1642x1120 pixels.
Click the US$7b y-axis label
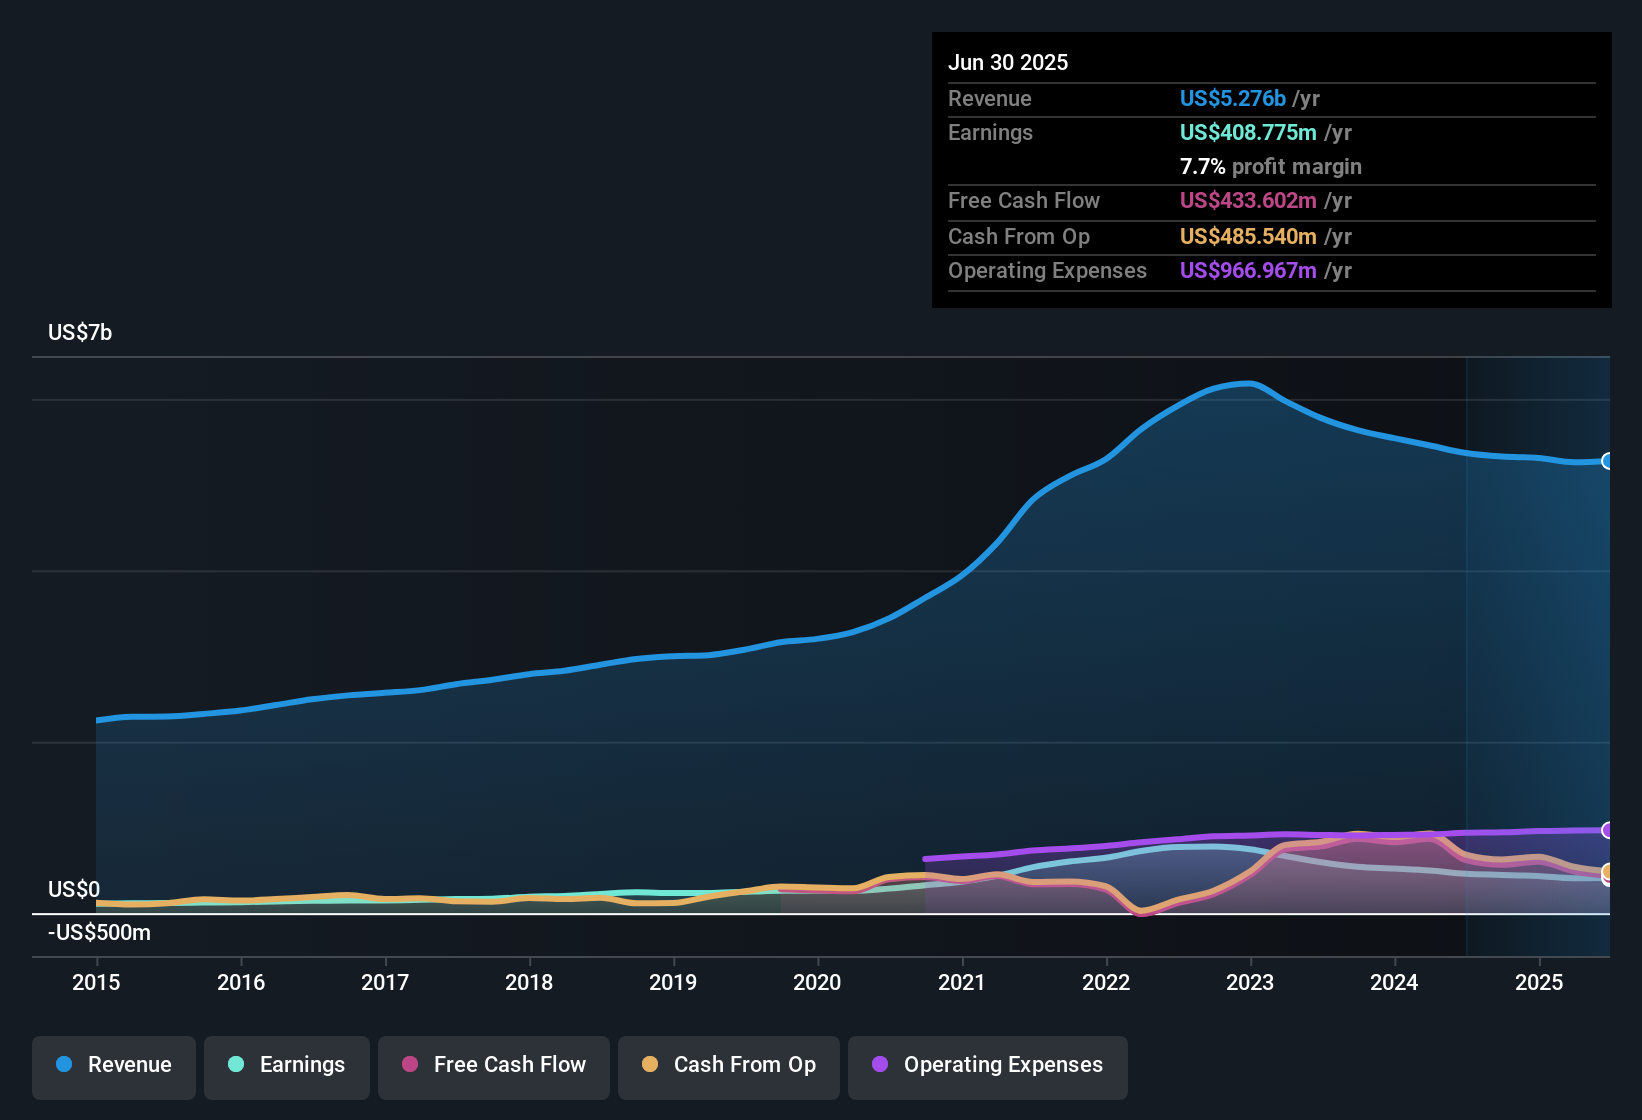tap(80, 333)
